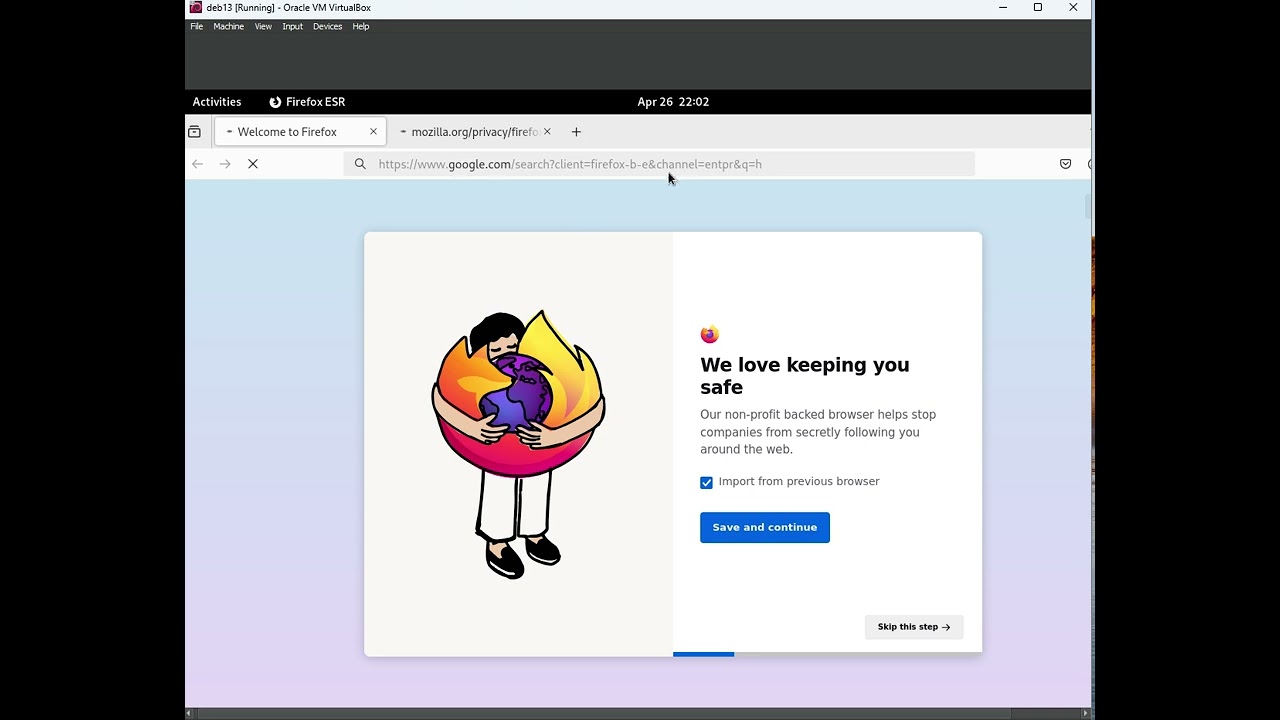Click Save and continue button
The image size is (1280, 720).
click(x=765, y=527)
